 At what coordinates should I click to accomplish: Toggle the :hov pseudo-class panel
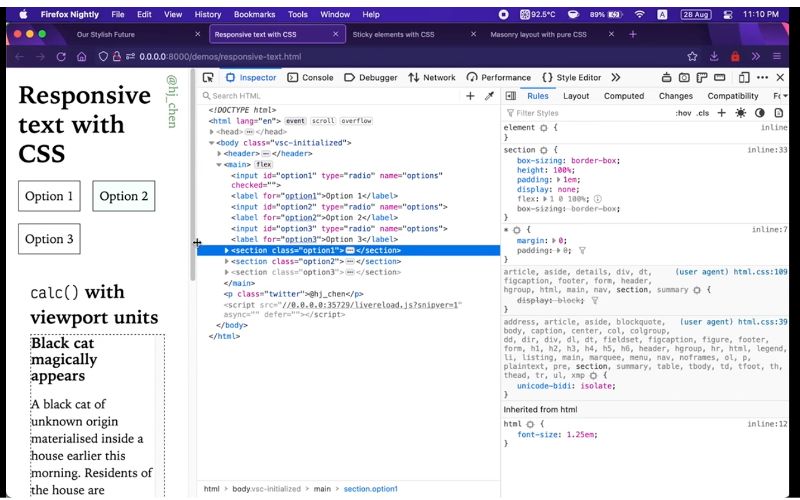(683, 113)
